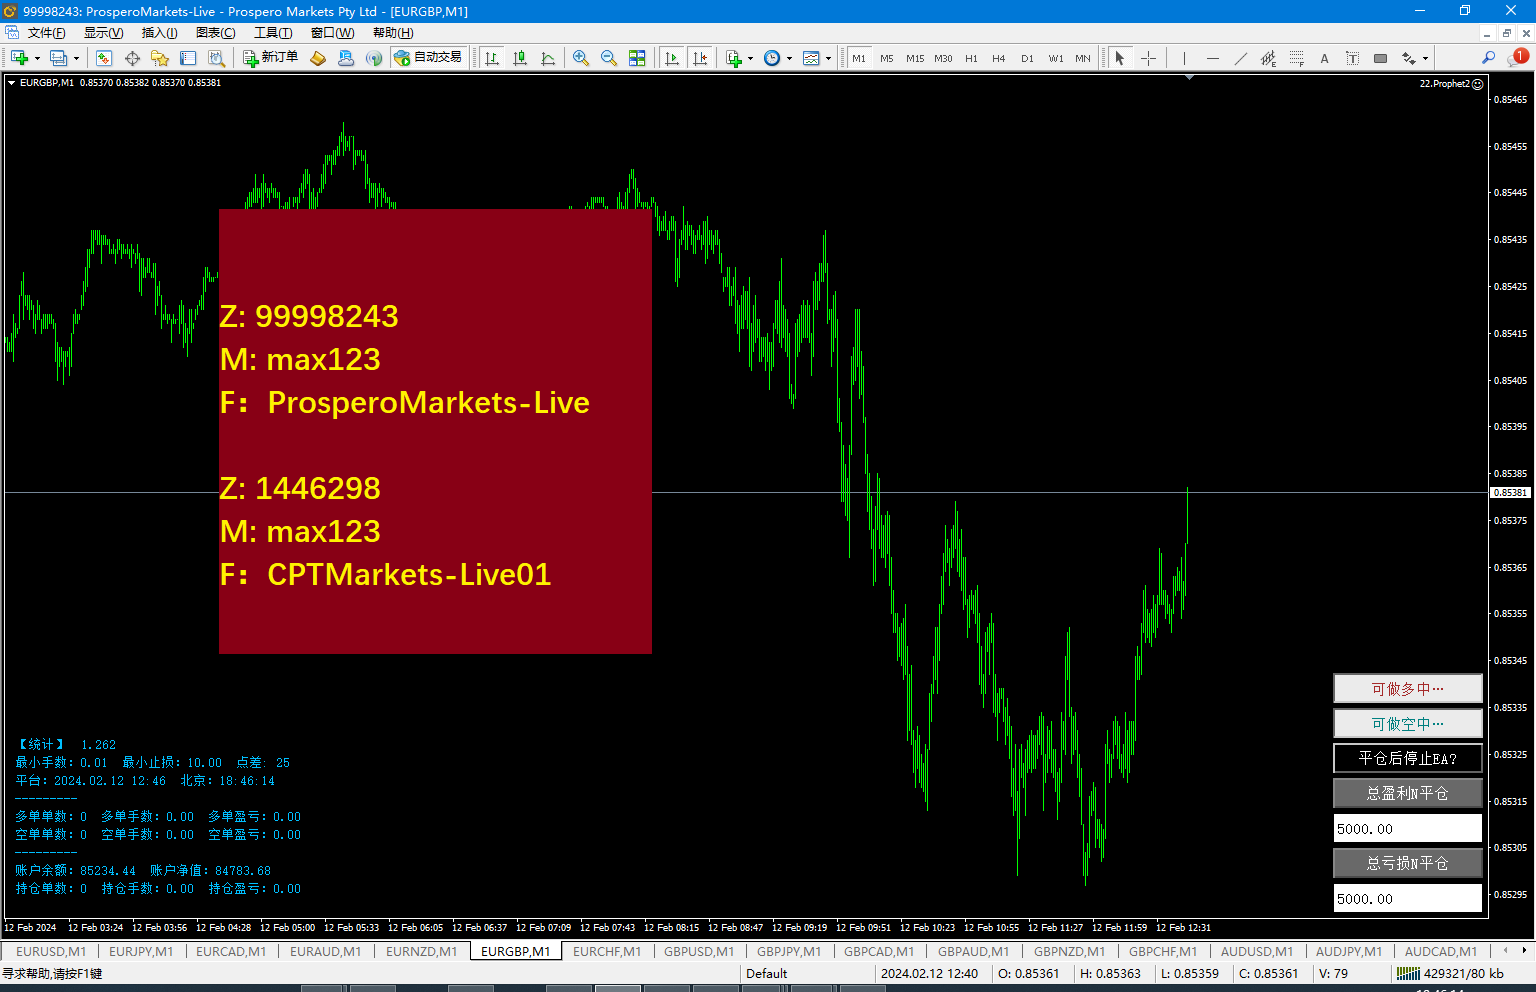
Task: Switch to the EURUSD,M1 chart tab
Action: click(x=51, y=951)
